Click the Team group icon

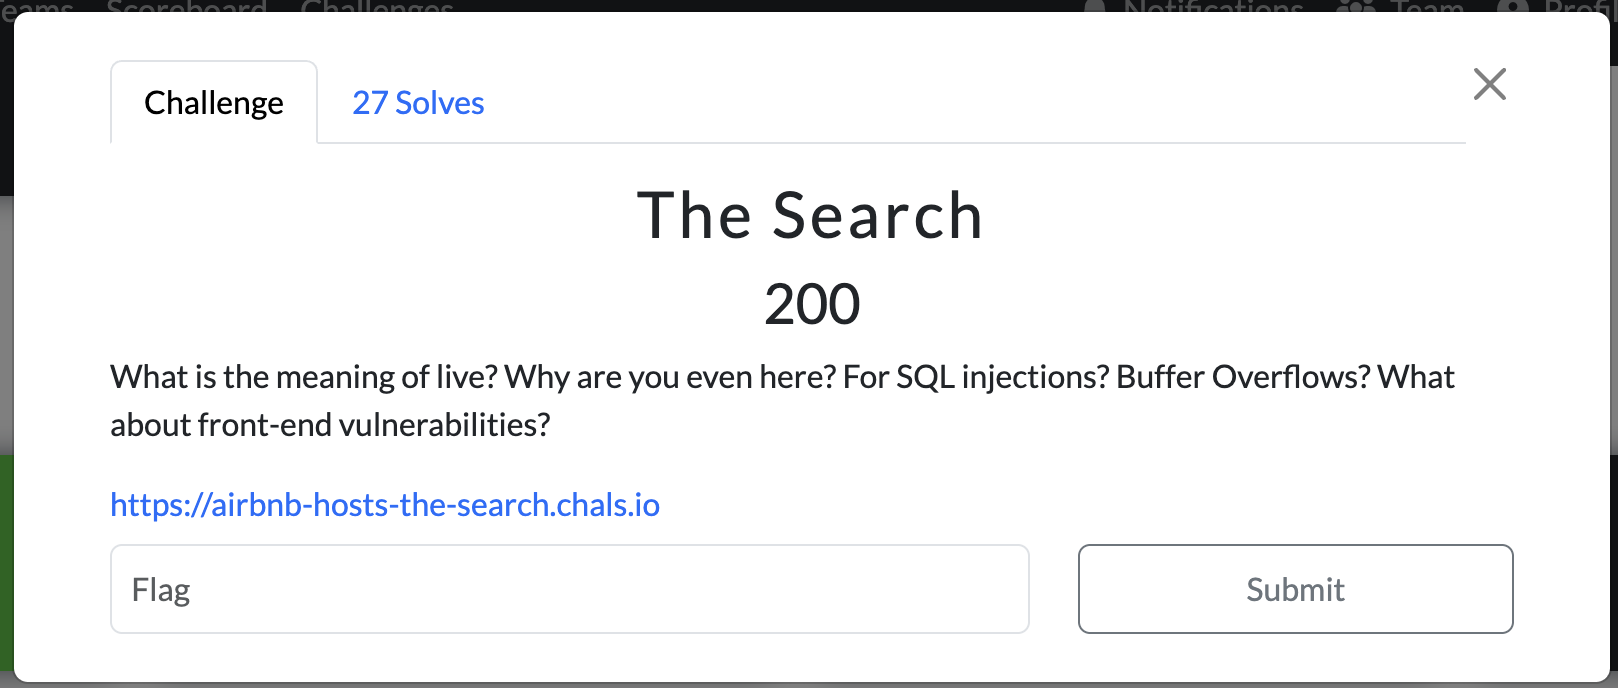[1355, 6]
